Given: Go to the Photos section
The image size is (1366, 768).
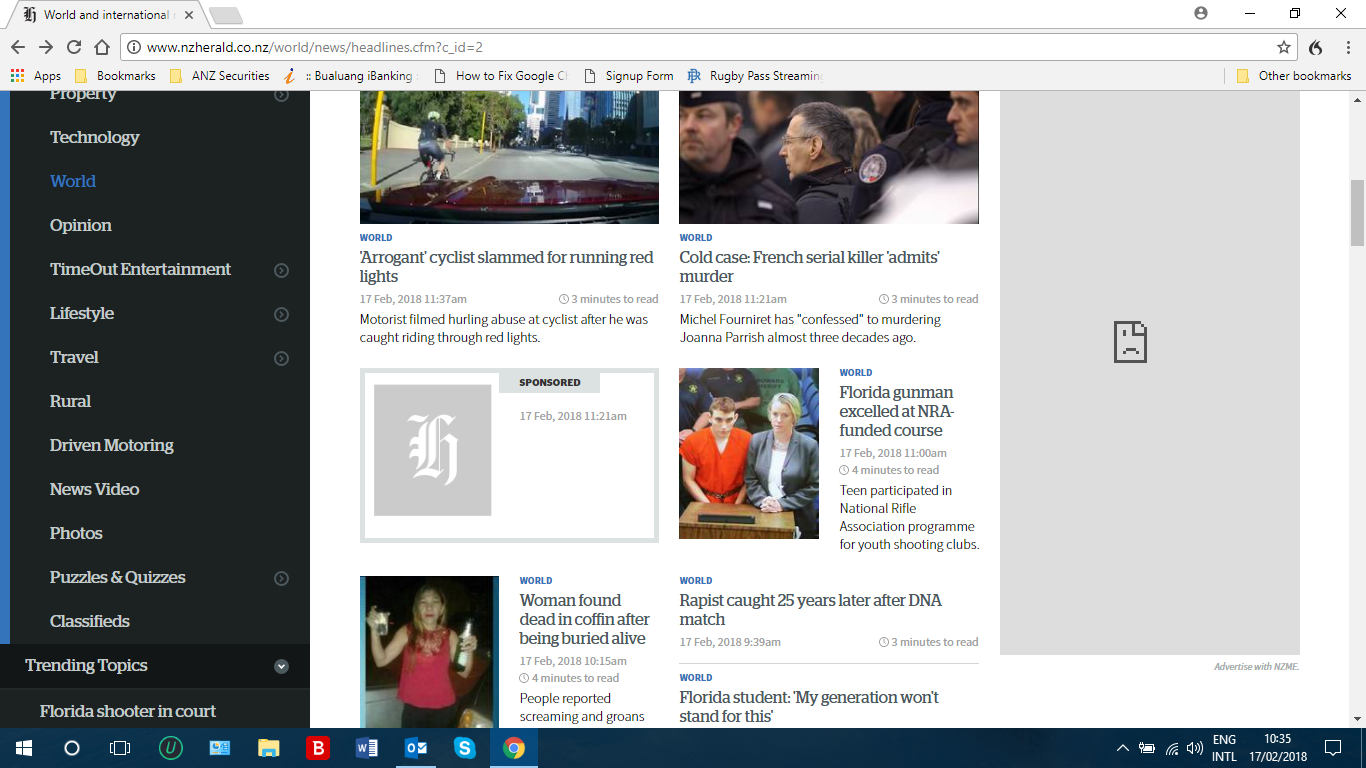Looking at the screenshot, I should [x=76, y=533].
